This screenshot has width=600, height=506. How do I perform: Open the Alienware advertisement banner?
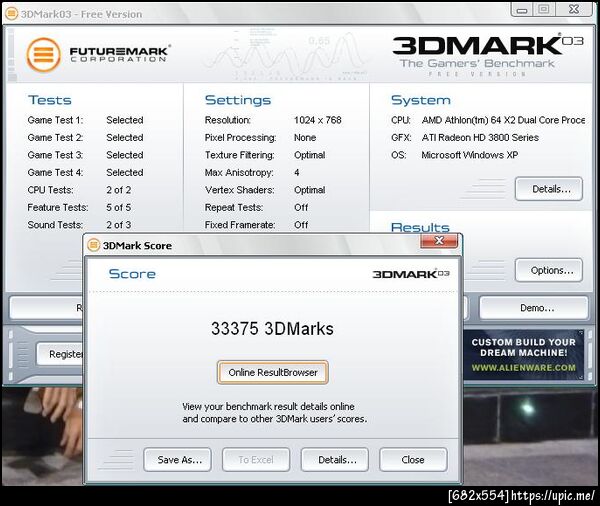point(523,355)
